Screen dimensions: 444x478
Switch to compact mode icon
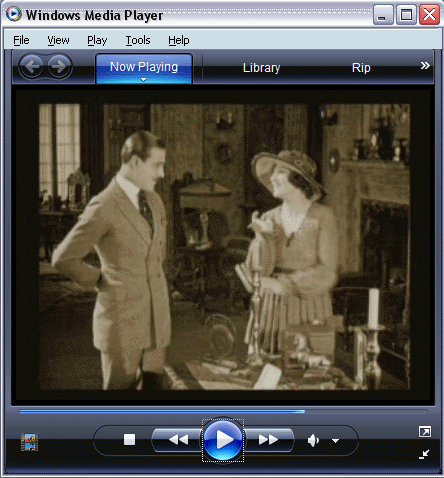pos(424,454)
